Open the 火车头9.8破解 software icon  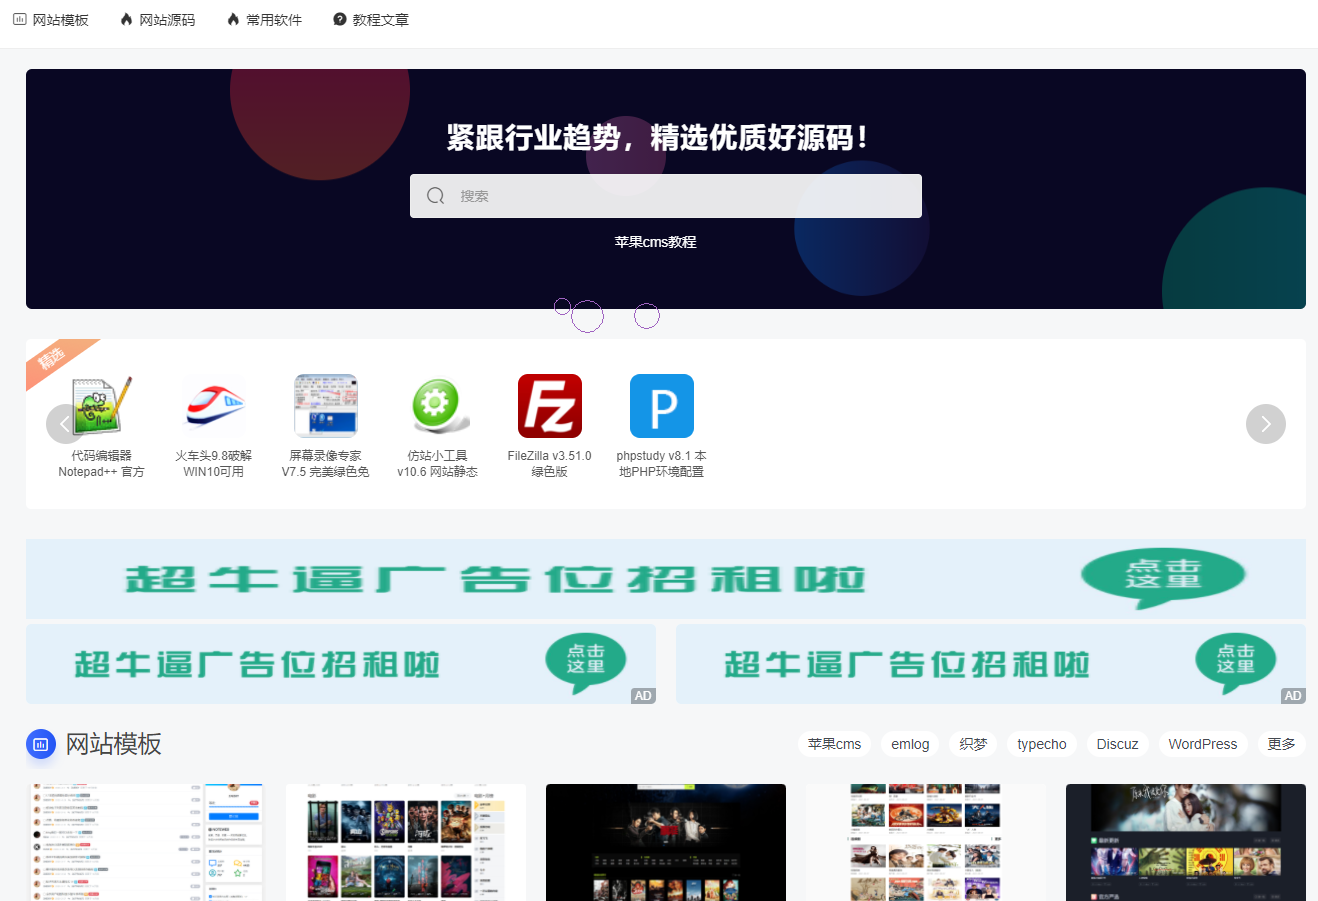212,405
